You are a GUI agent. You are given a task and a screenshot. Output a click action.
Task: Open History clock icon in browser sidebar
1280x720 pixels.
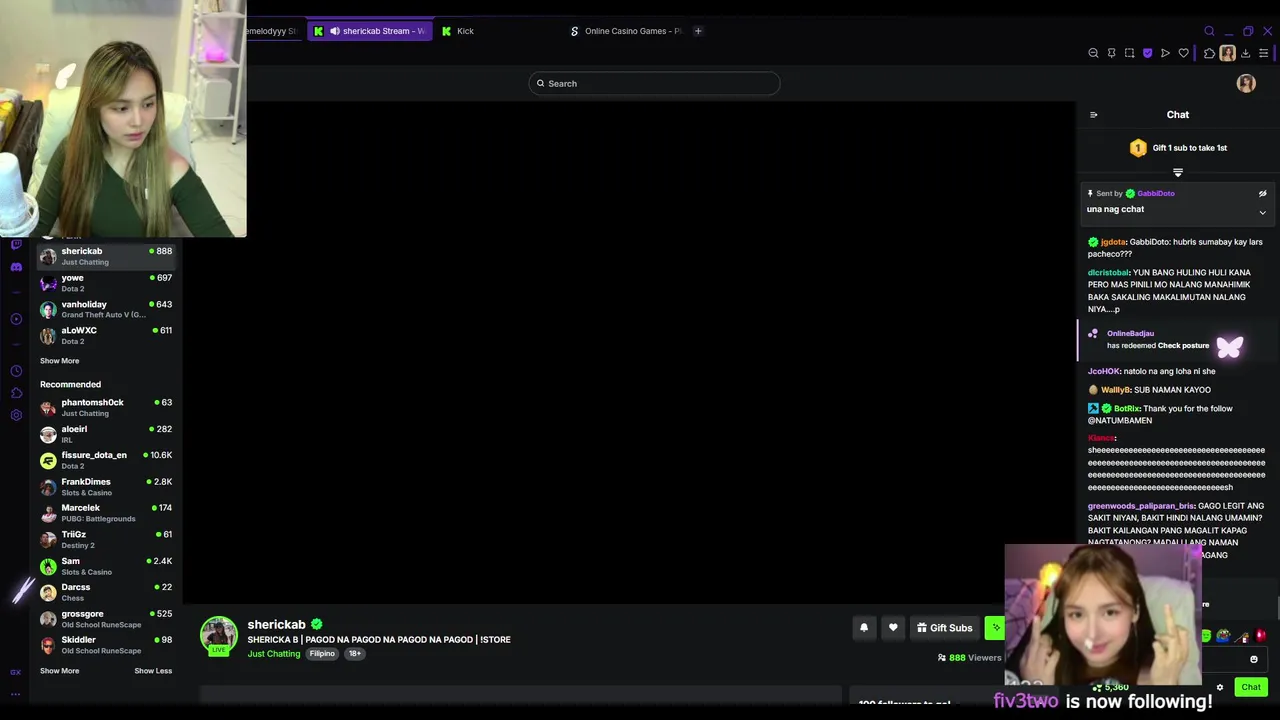coord(16,371)
